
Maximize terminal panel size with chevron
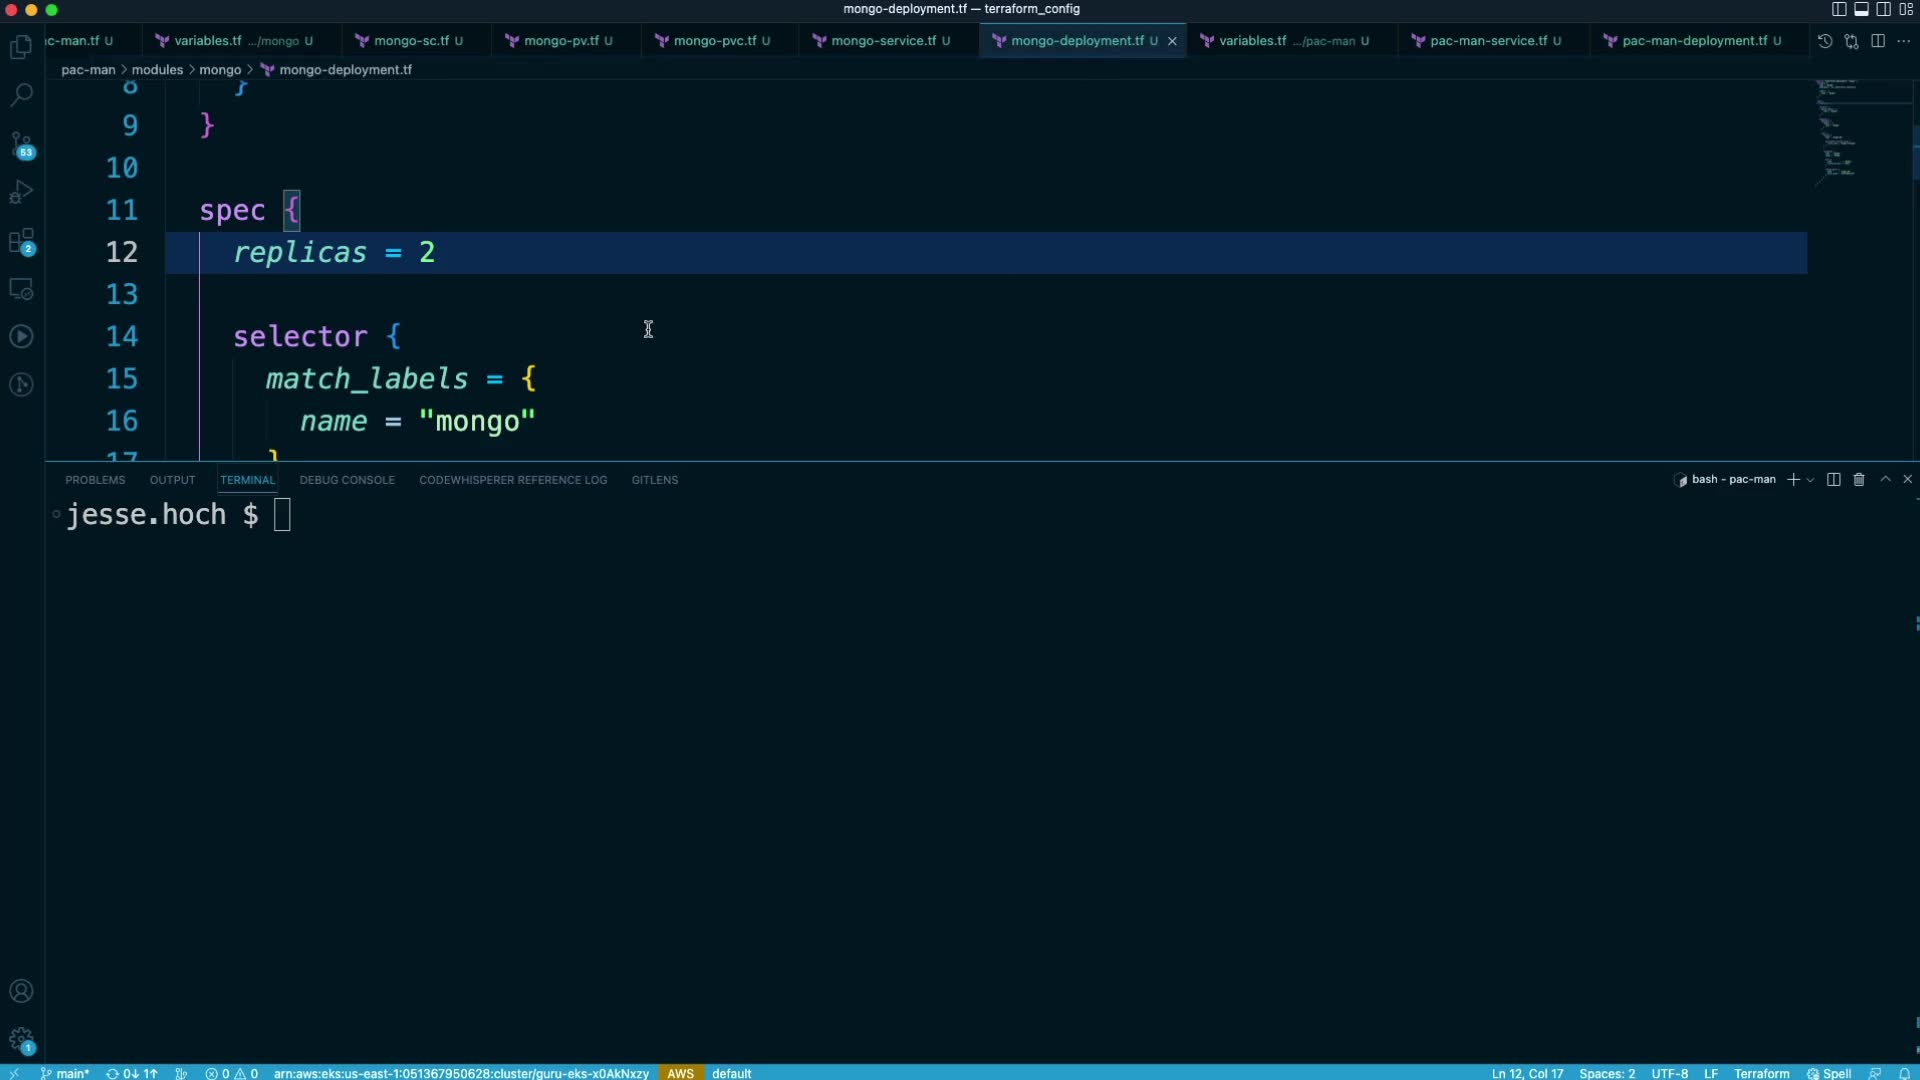pos(1885,480)
